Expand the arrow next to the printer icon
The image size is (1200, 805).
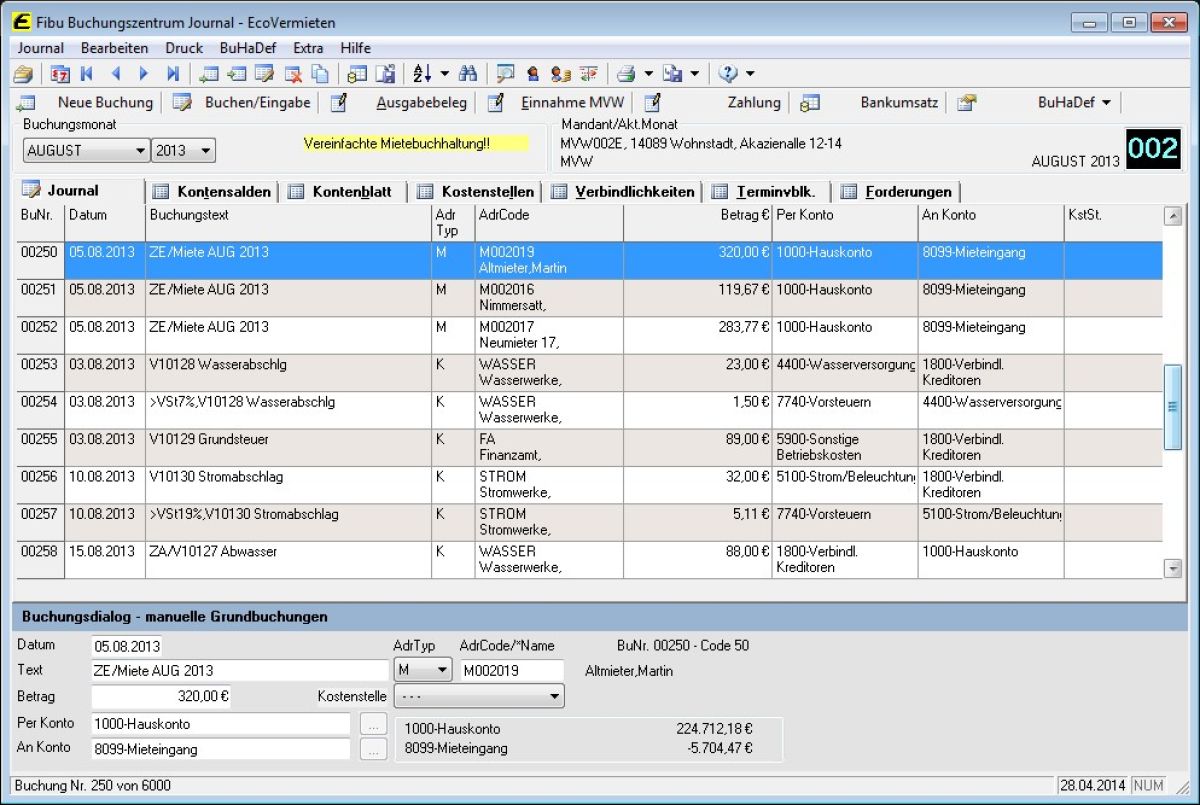[648, 73]
